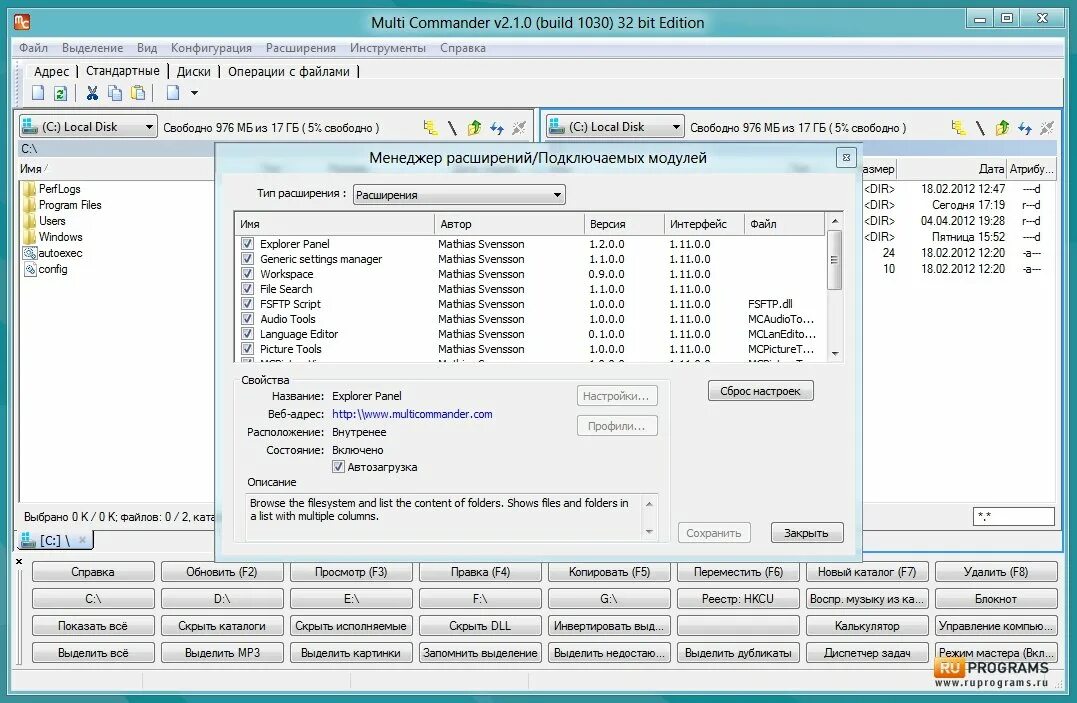Toggle the FSFTP Script checkbox
Viewport: 1077px width, 703px height.
247,304
